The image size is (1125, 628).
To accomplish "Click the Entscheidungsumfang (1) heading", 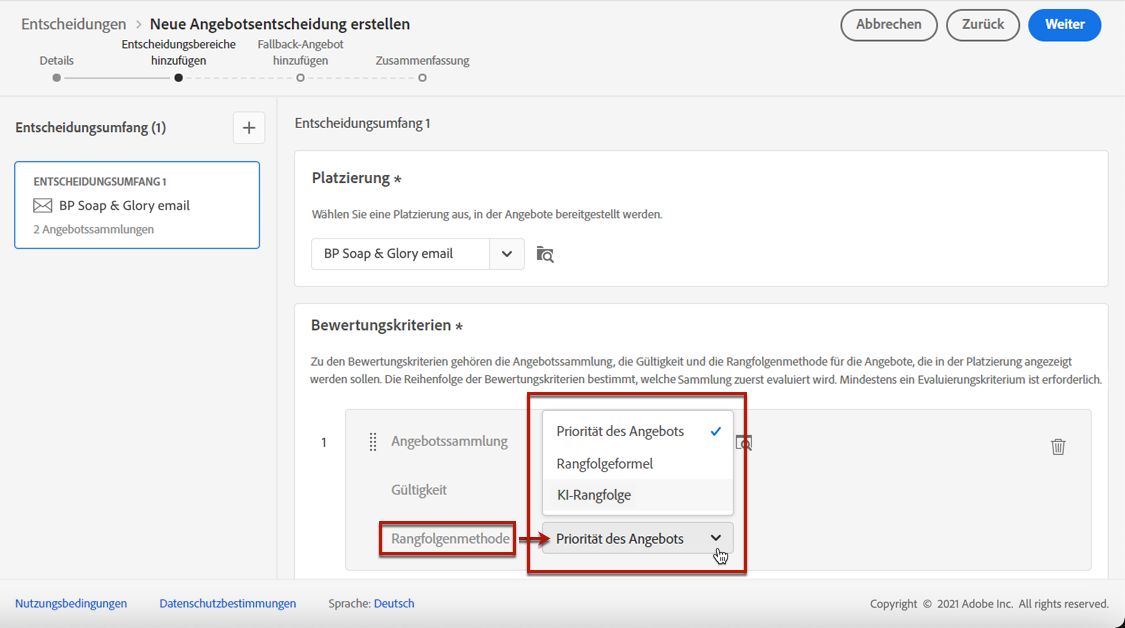I will 90,128.
